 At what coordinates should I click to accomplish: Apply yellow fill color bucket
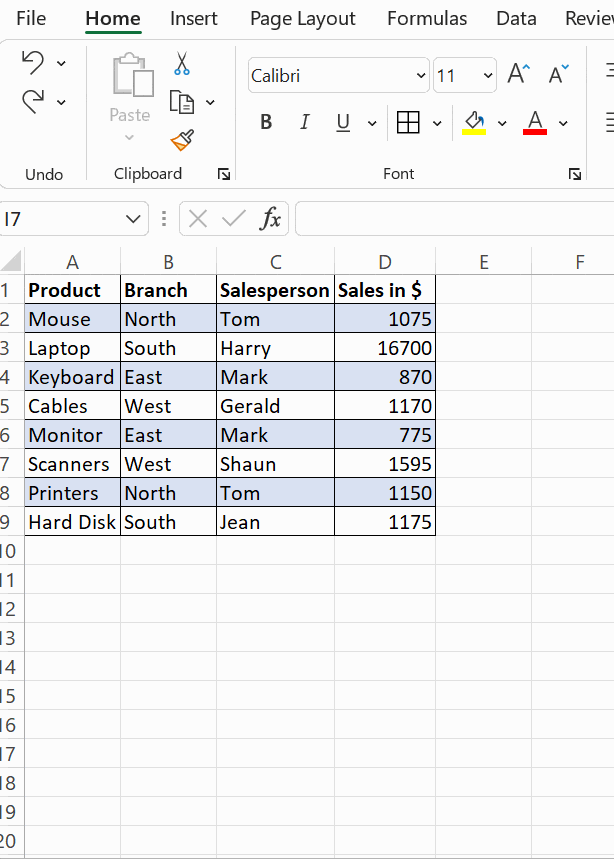click(474, 122)
